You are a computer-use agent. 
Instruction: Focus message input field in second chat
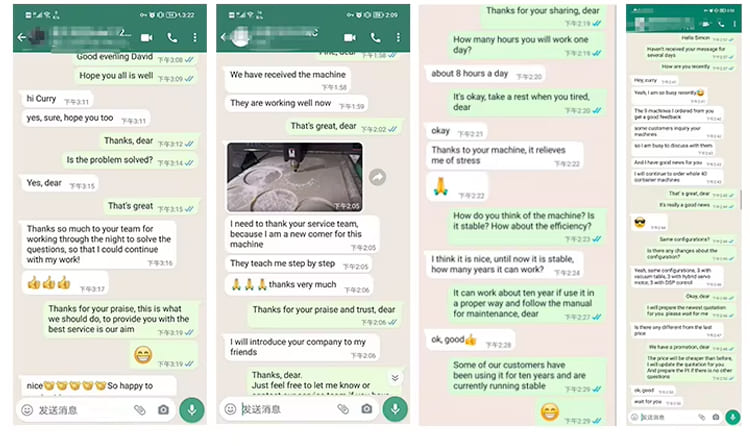(287, 409)
